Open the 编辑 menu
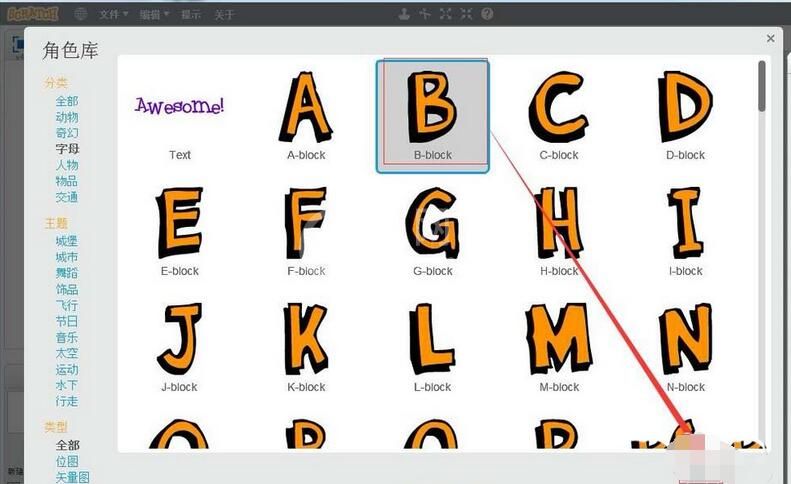 pos(154,15)
